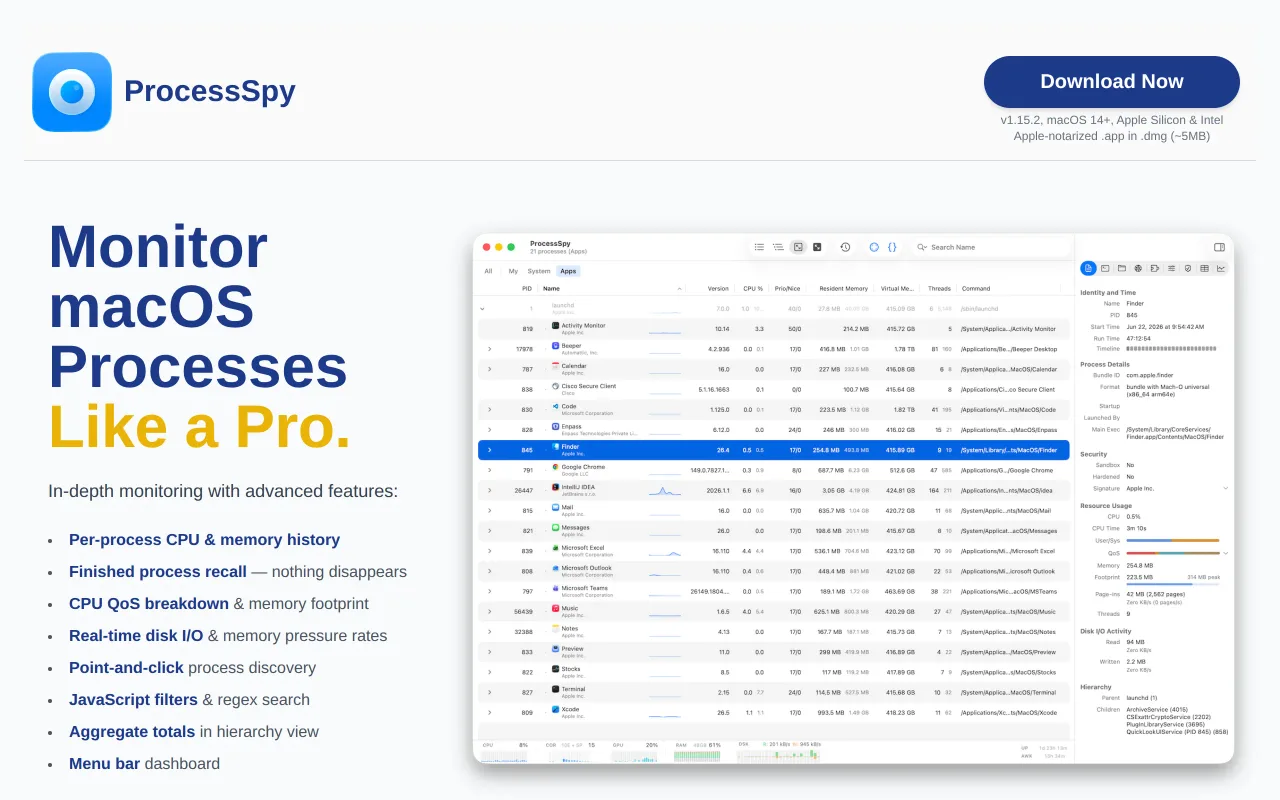
Task: Open the search options magnifier dropdown
Action: click(x=922, y=247)
